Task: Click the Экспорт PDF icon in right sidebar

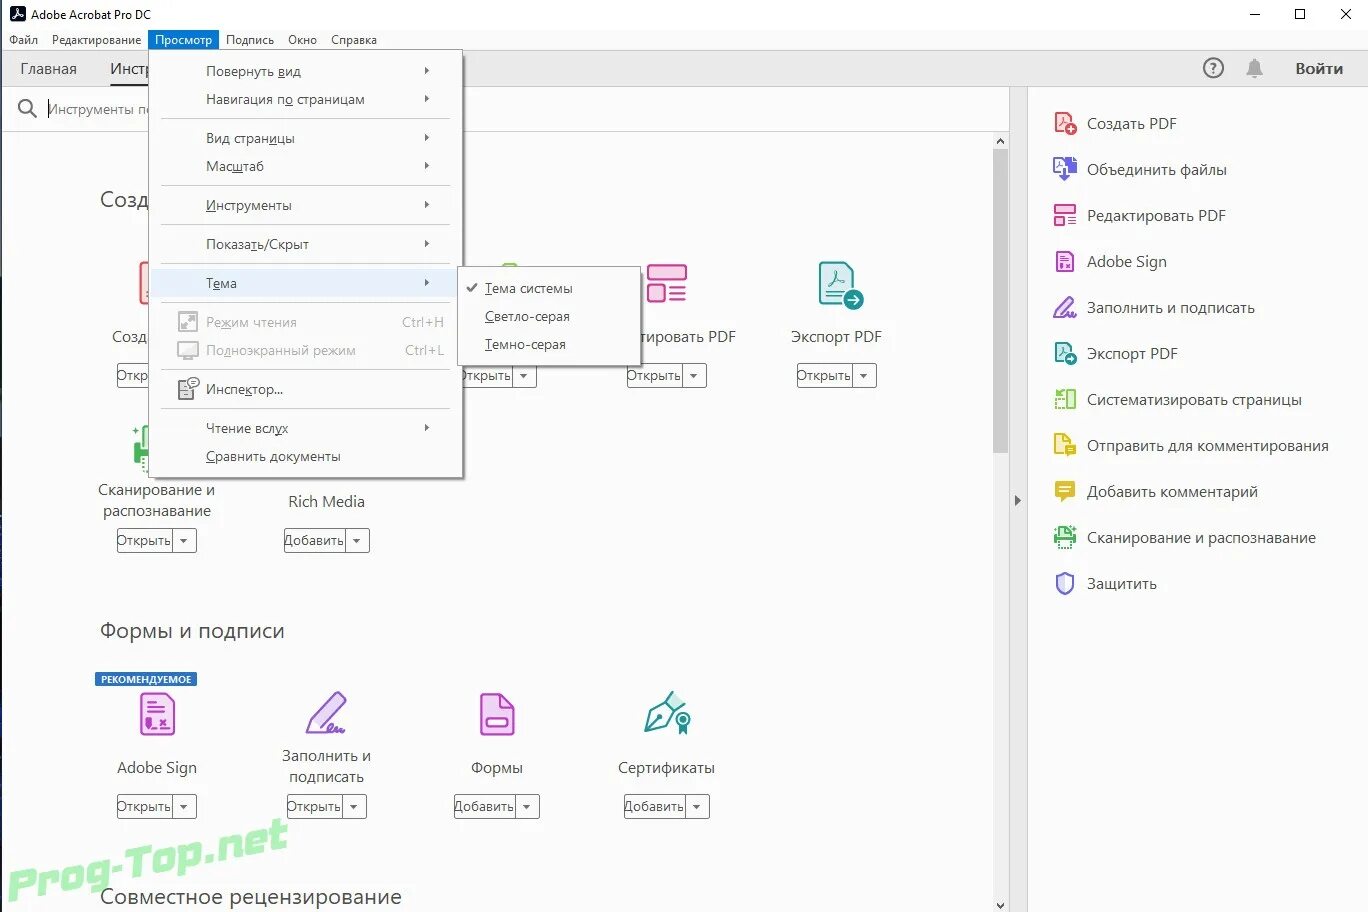Action: tap(1065, 353)
